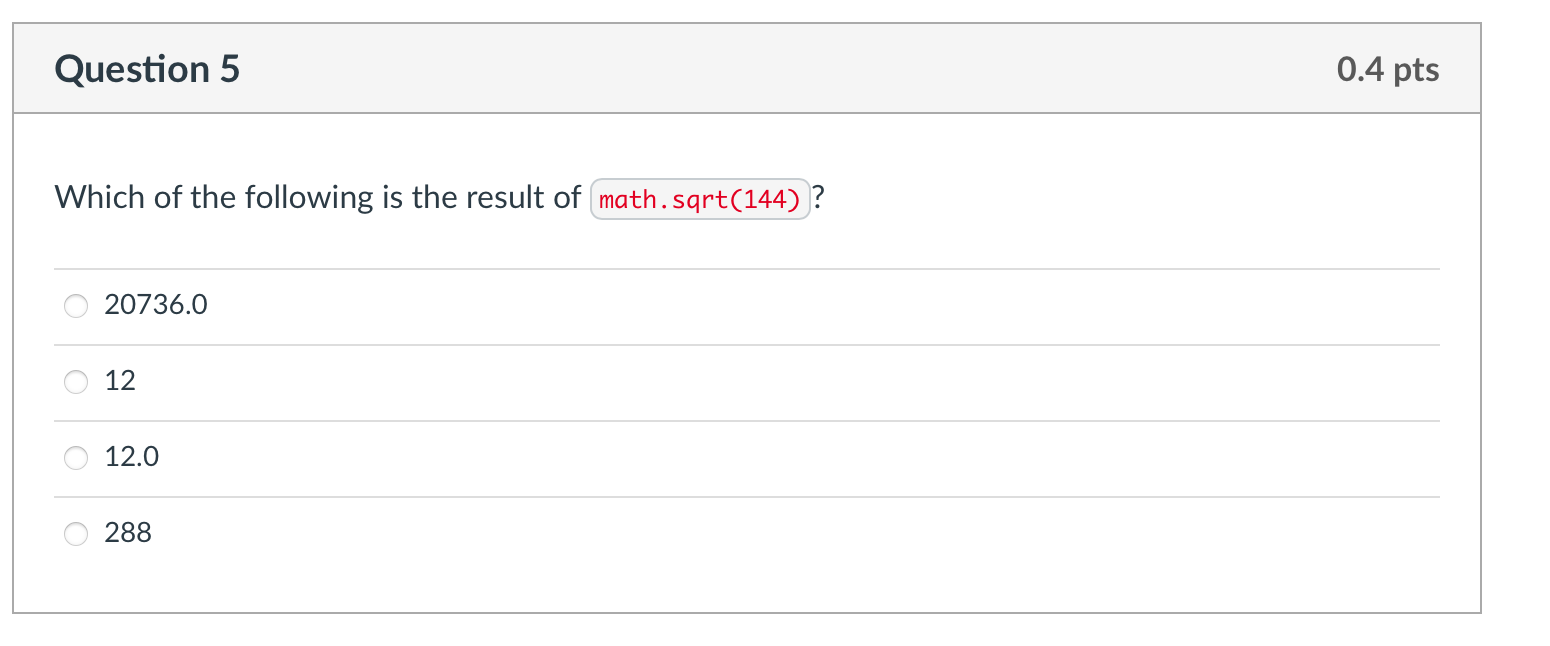This screenshot has width=1550, height=646.
Task: Click the word math in the code
Action: coord(621,199)
